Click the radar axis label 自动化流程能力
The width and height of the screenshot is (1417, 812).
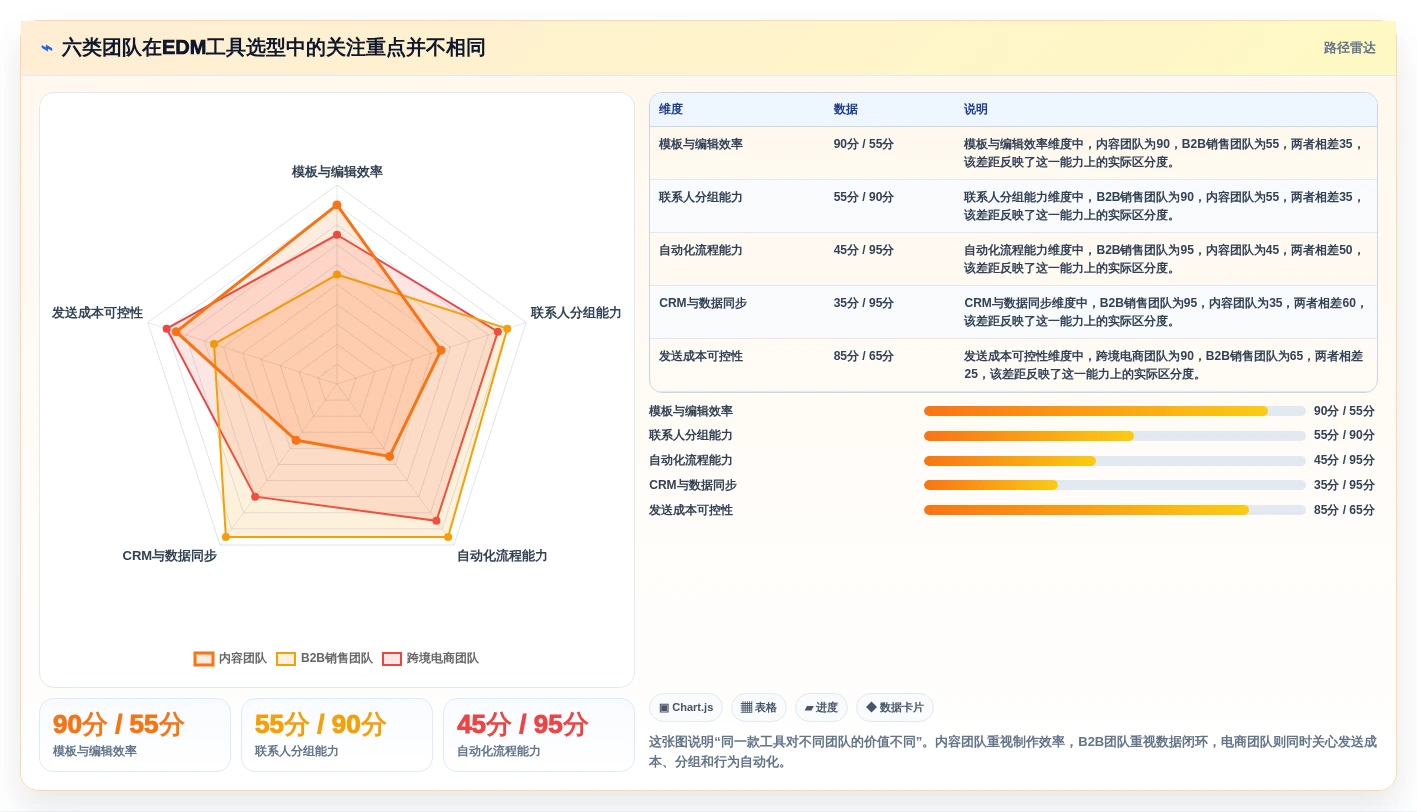[x=502, y=556]
